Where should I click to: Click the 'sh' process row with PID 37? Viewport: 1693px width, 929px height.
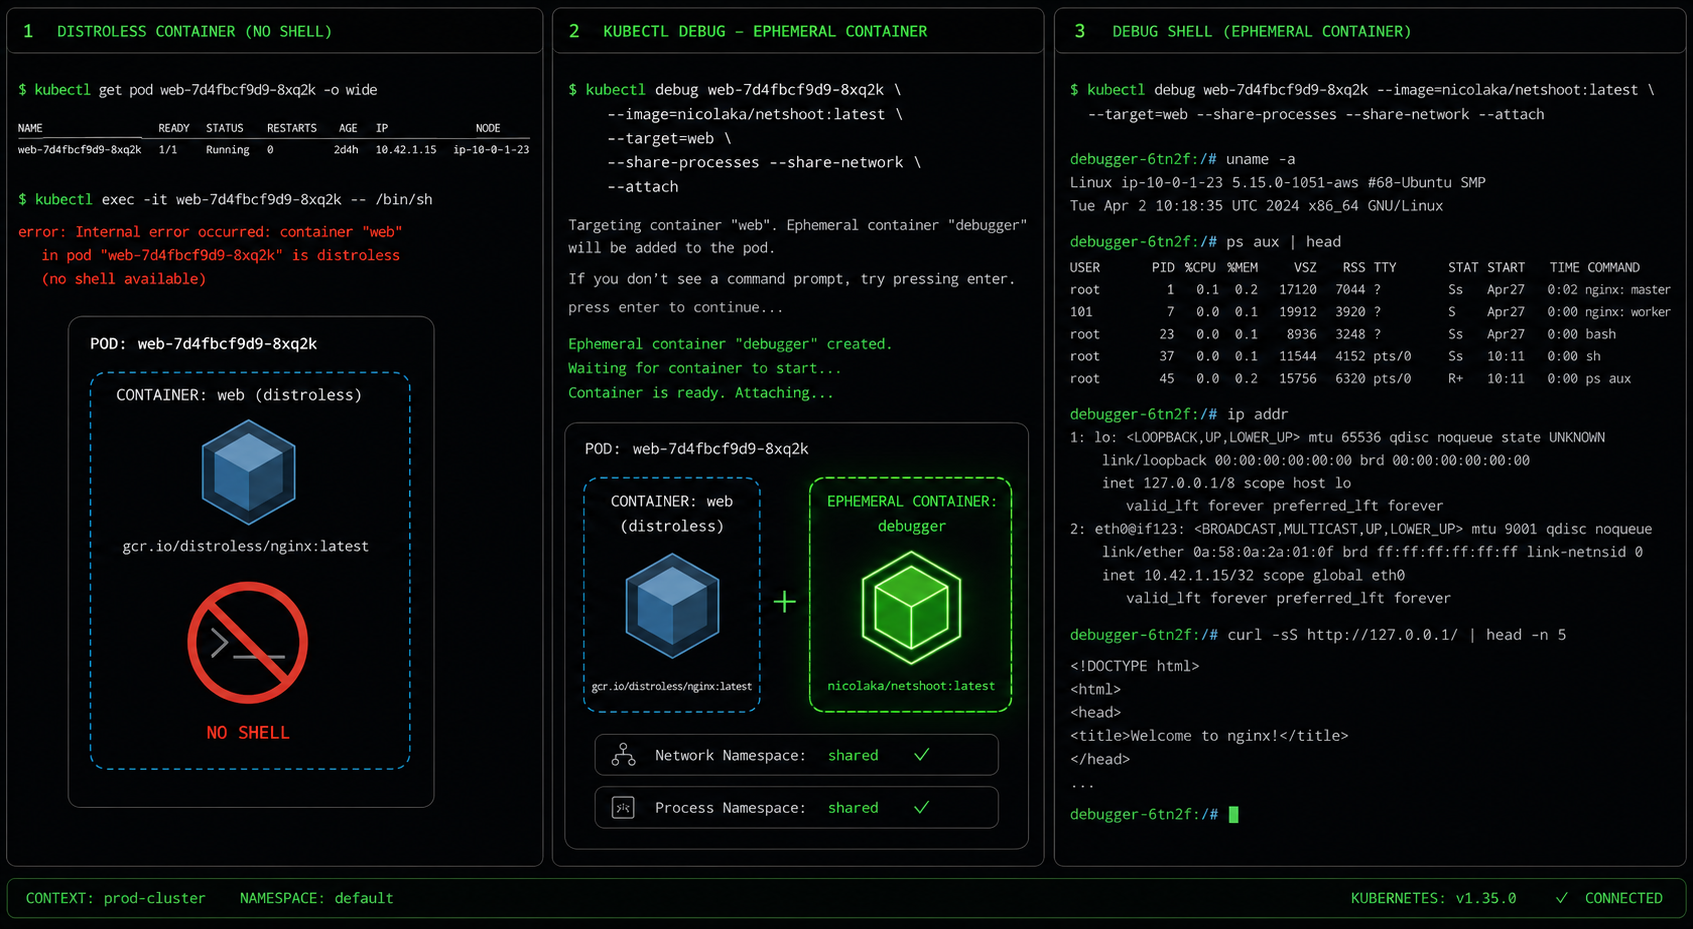pyautogui.click(x=1335, y=356)
